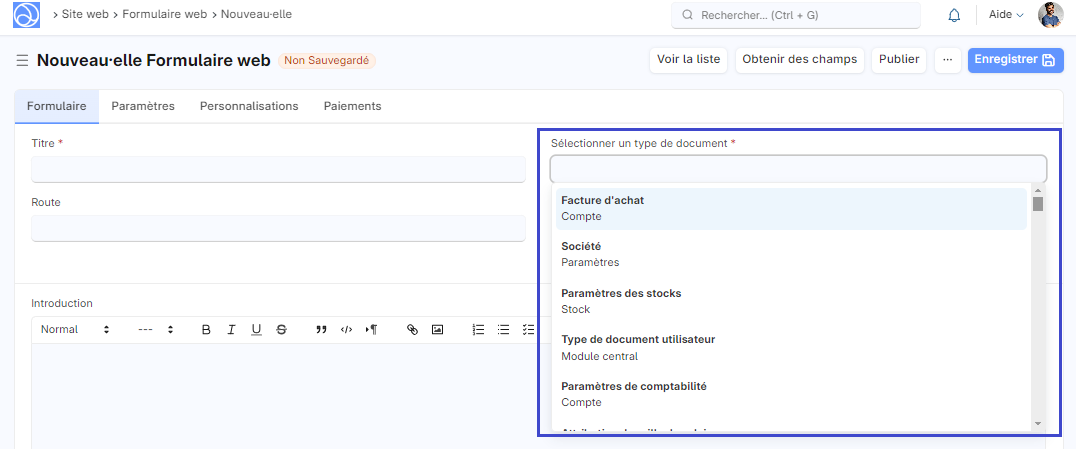Choose Type de document utilisateur option
Viewport: 1076px width, 449px height.
pos(791,347)
